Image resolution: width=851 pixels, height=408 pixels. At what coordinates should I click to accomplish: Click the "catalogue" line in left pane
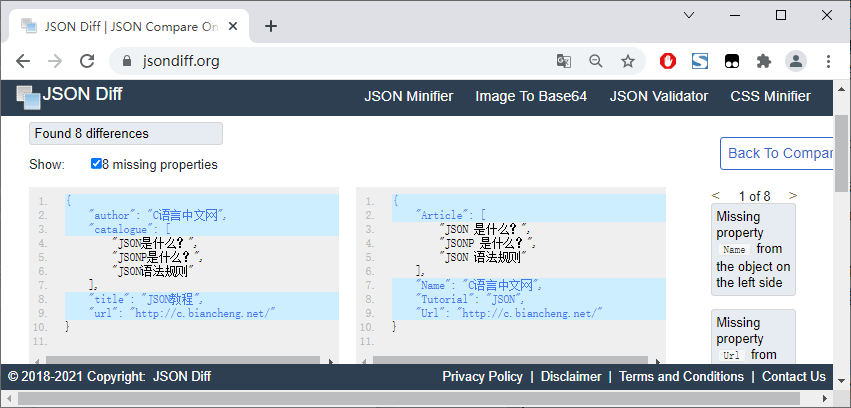tap(202, 230)
